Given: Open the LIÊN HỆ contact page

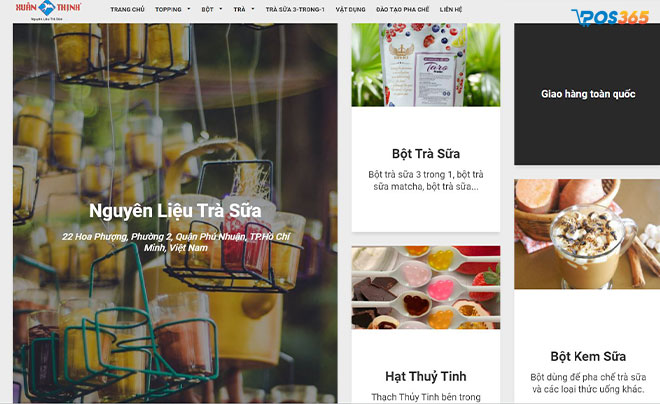Looking at the screenshot, I should 451,9.
